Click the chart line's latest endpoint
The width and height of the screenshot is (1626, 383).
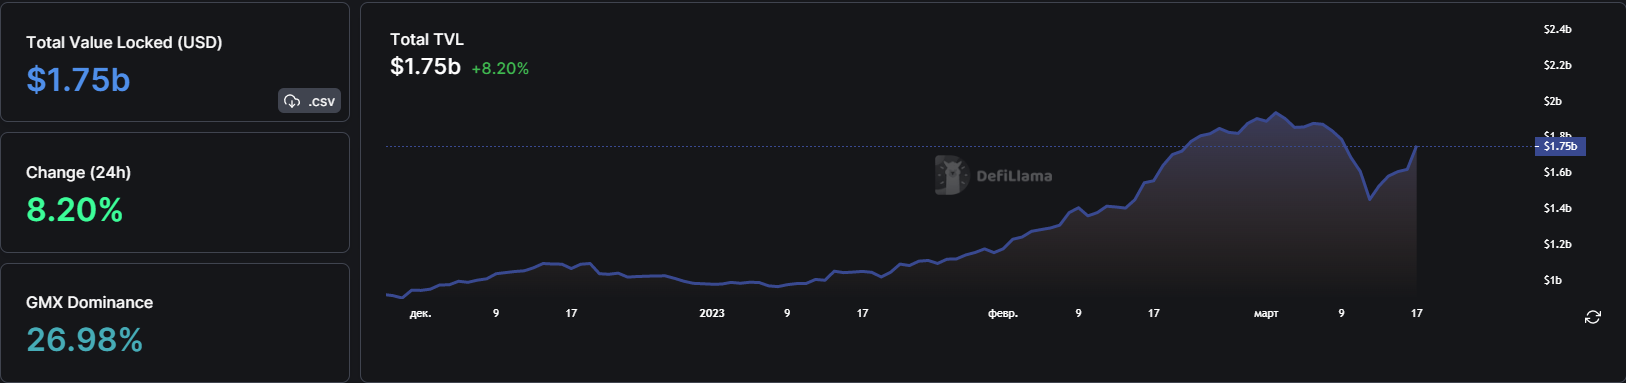click(1416, 147)
